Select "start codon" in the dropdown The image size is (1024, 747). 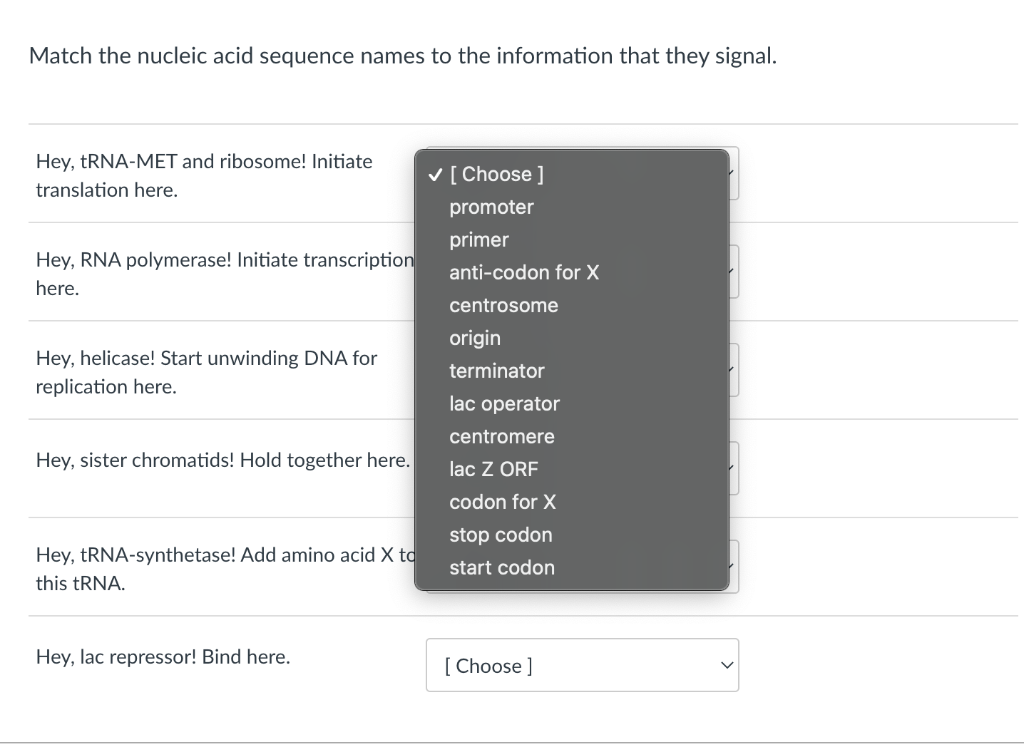(571, 567)
